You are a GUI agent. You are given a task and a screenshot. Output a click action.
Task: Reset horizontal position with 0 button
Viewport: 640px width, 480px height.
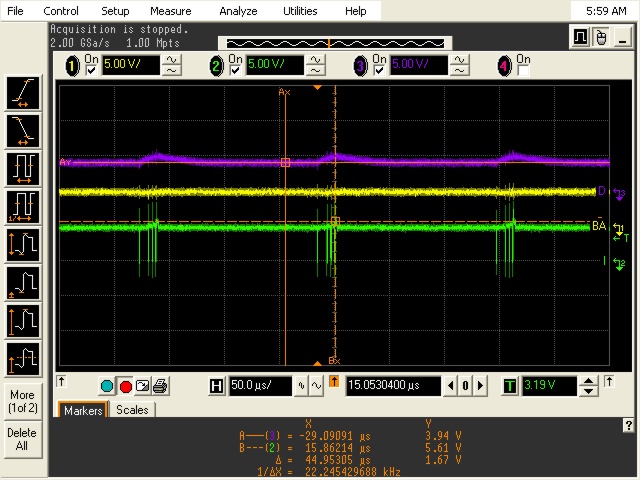[x=465, y=386]
